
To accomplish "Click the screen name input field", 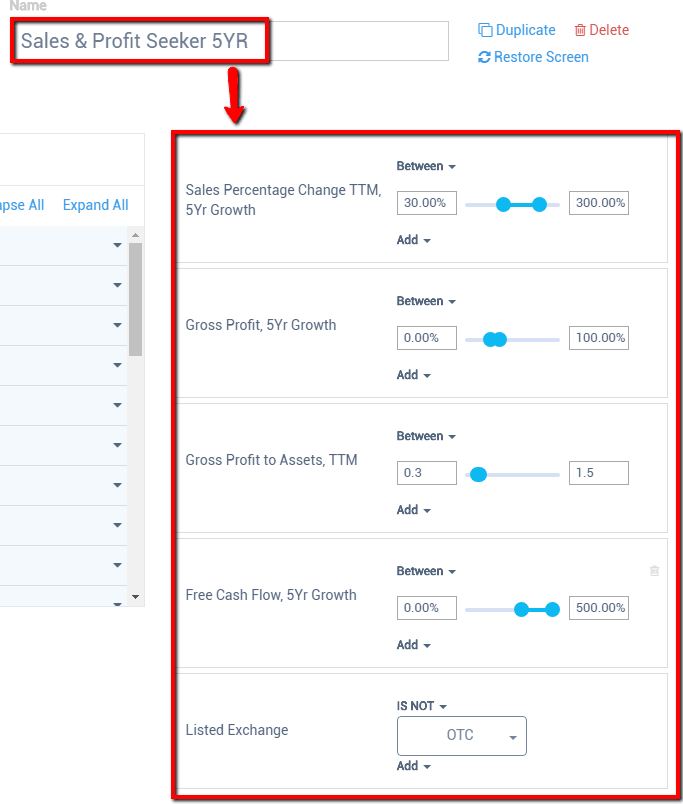I will [x=232, y=42].
